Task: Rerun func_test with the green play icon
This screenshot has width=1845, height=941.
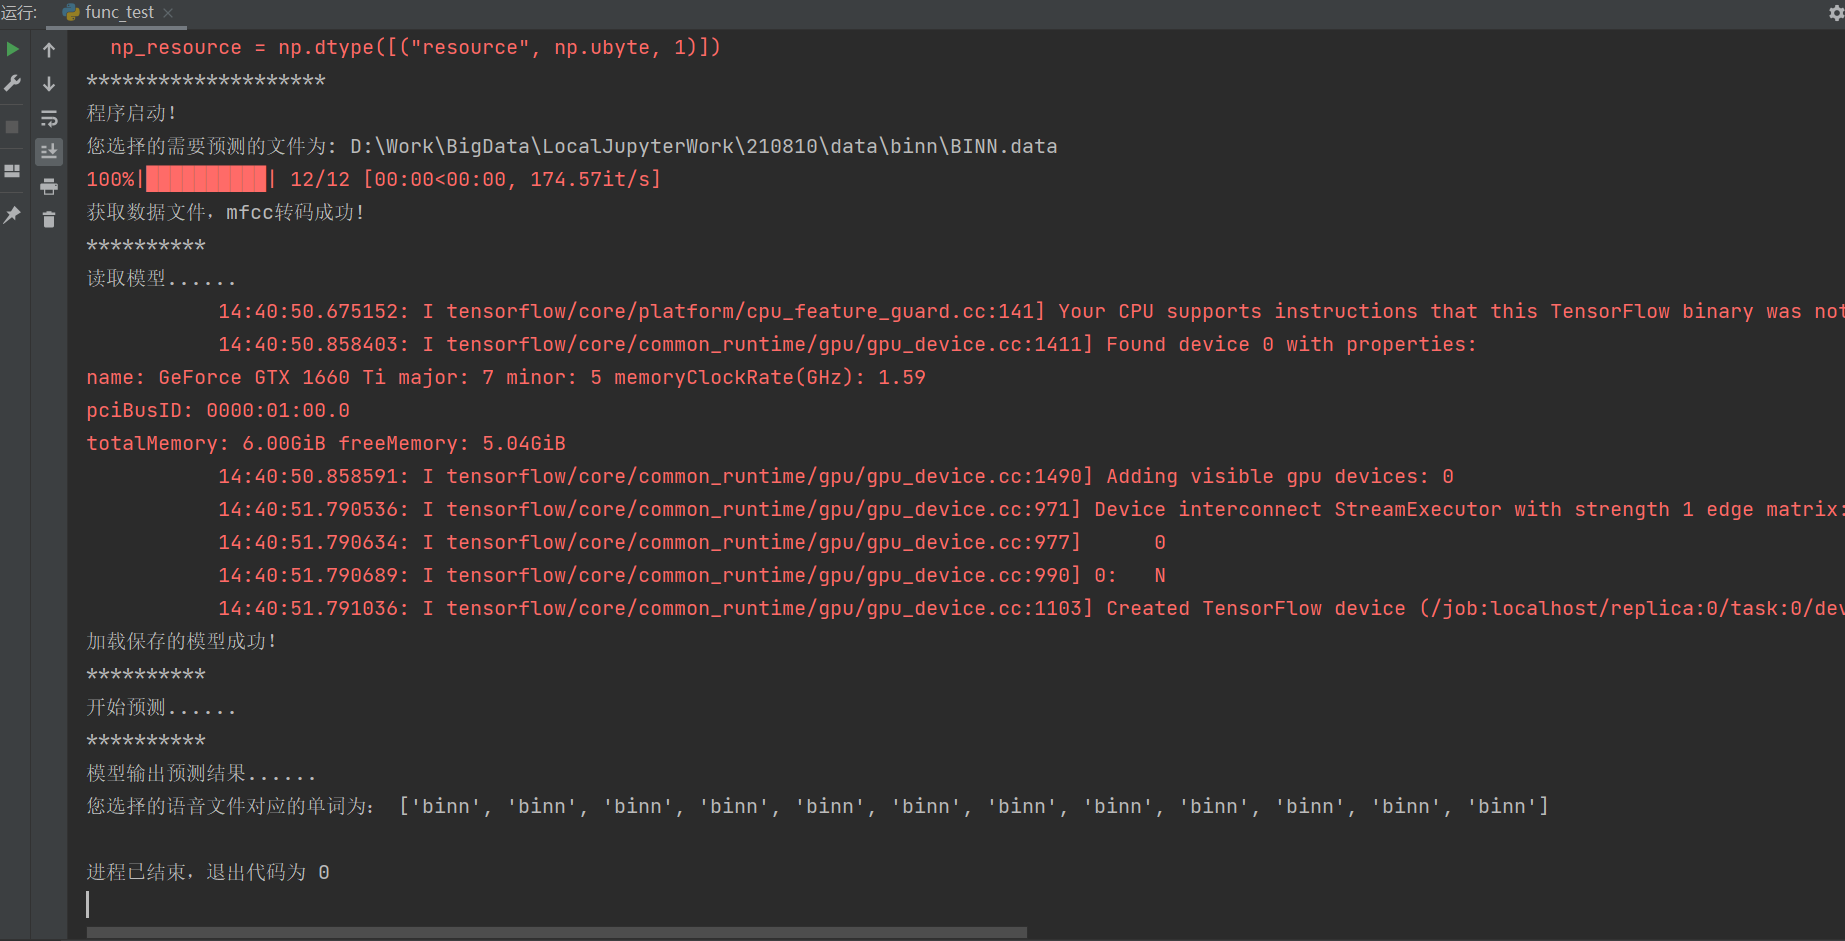Action: coord(13,49)
